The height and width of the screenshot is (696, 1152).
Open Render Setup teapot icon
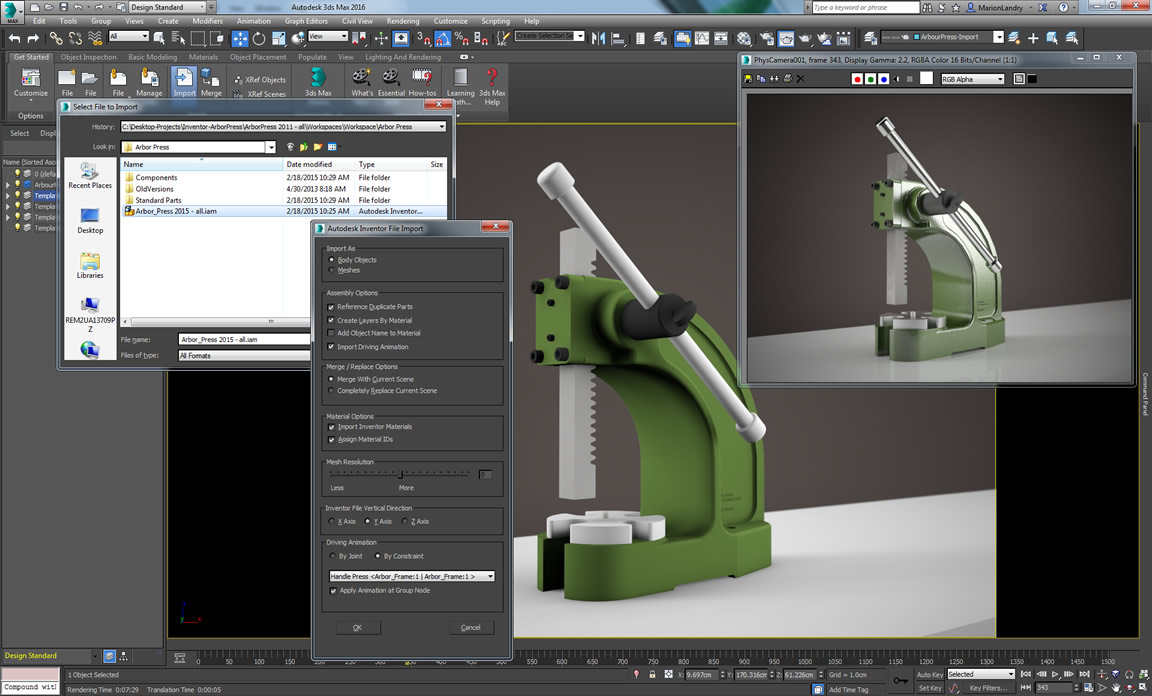pyautogui.click(x=767, y=38)
